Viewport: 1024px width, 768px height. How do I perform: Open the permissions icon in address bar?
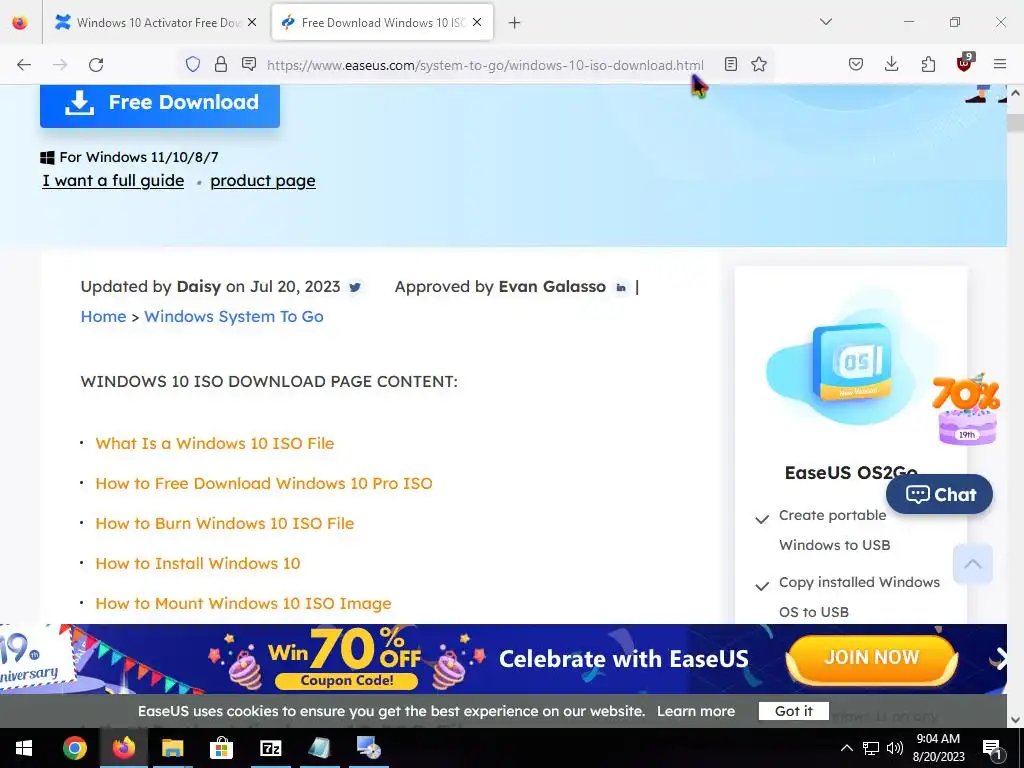249,64
